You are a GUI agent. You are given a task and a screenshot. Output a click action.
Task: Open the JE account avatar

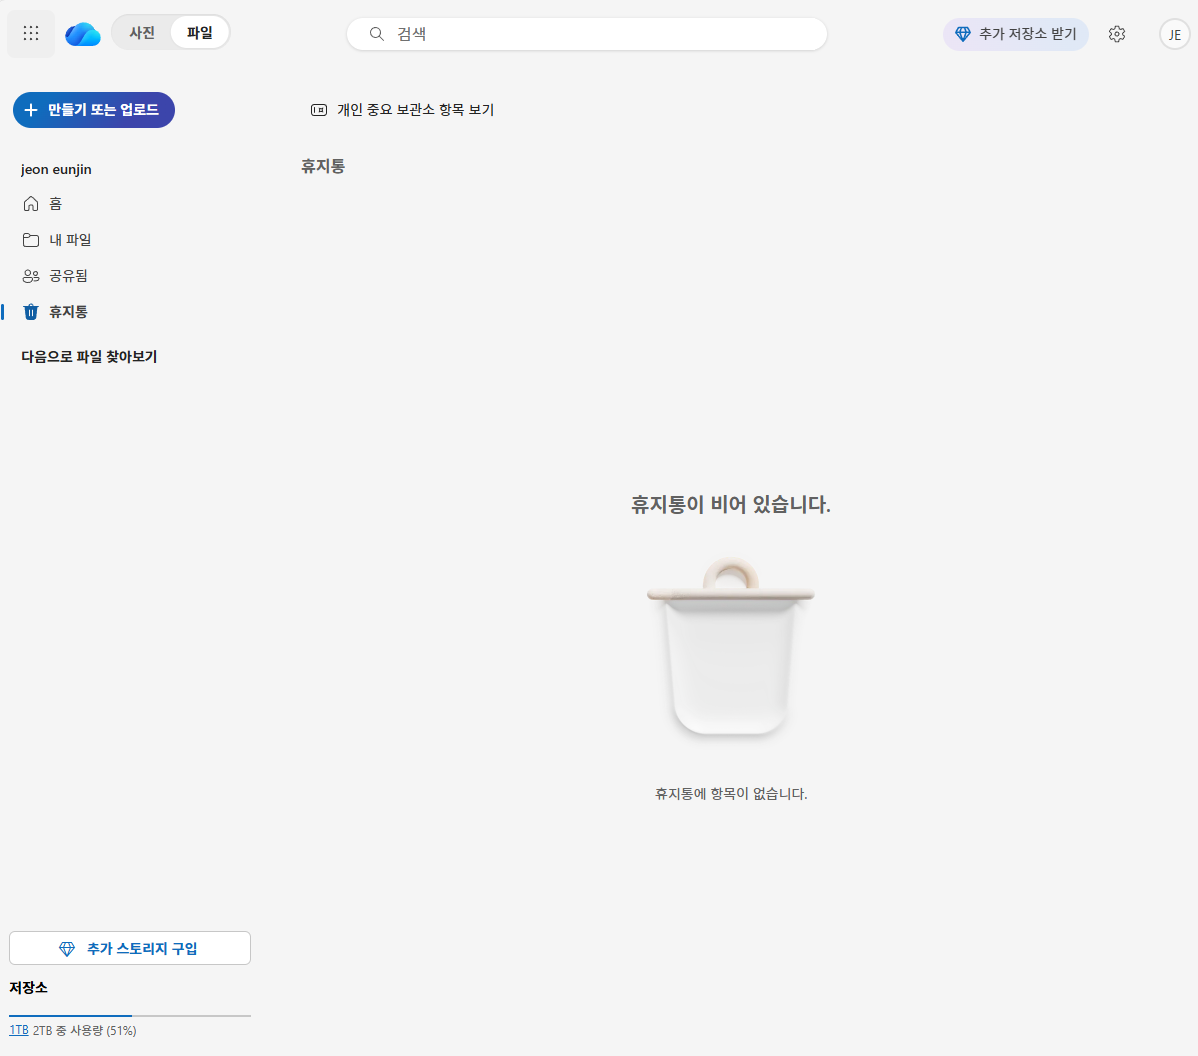tap(1174, 34)
